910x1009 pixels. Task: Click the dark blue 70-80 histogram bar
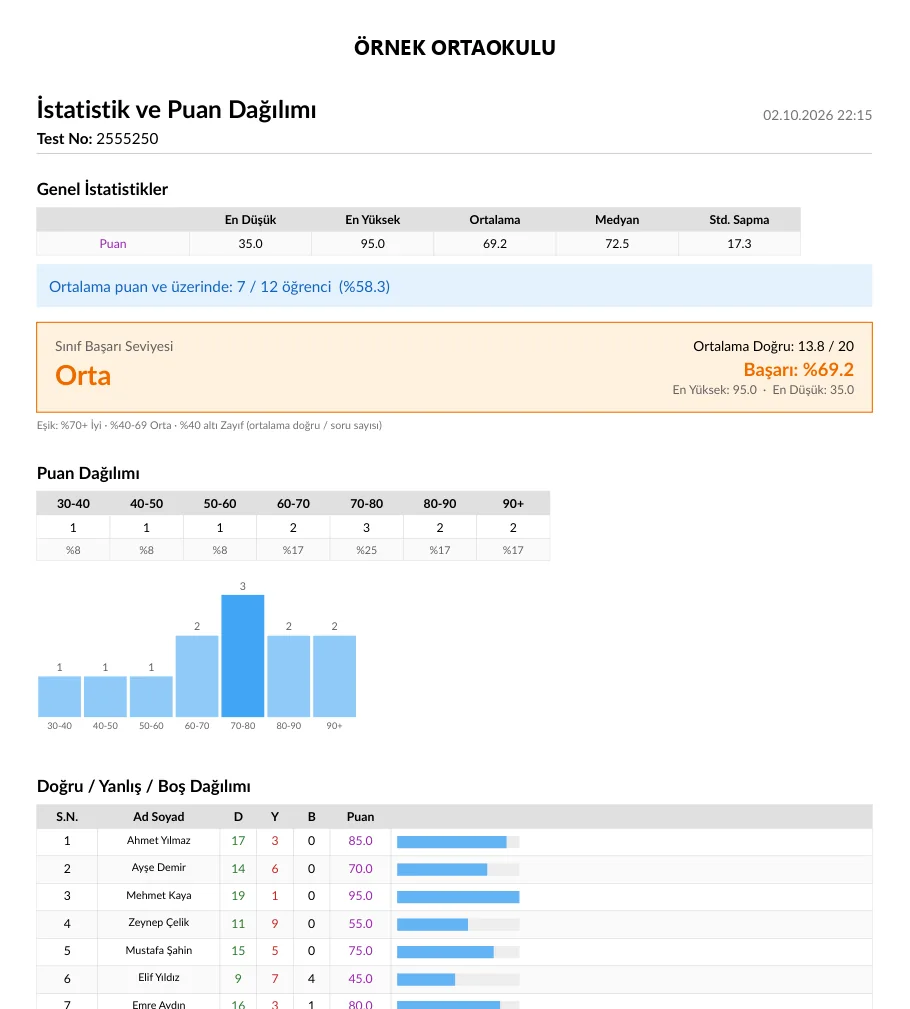243,656
